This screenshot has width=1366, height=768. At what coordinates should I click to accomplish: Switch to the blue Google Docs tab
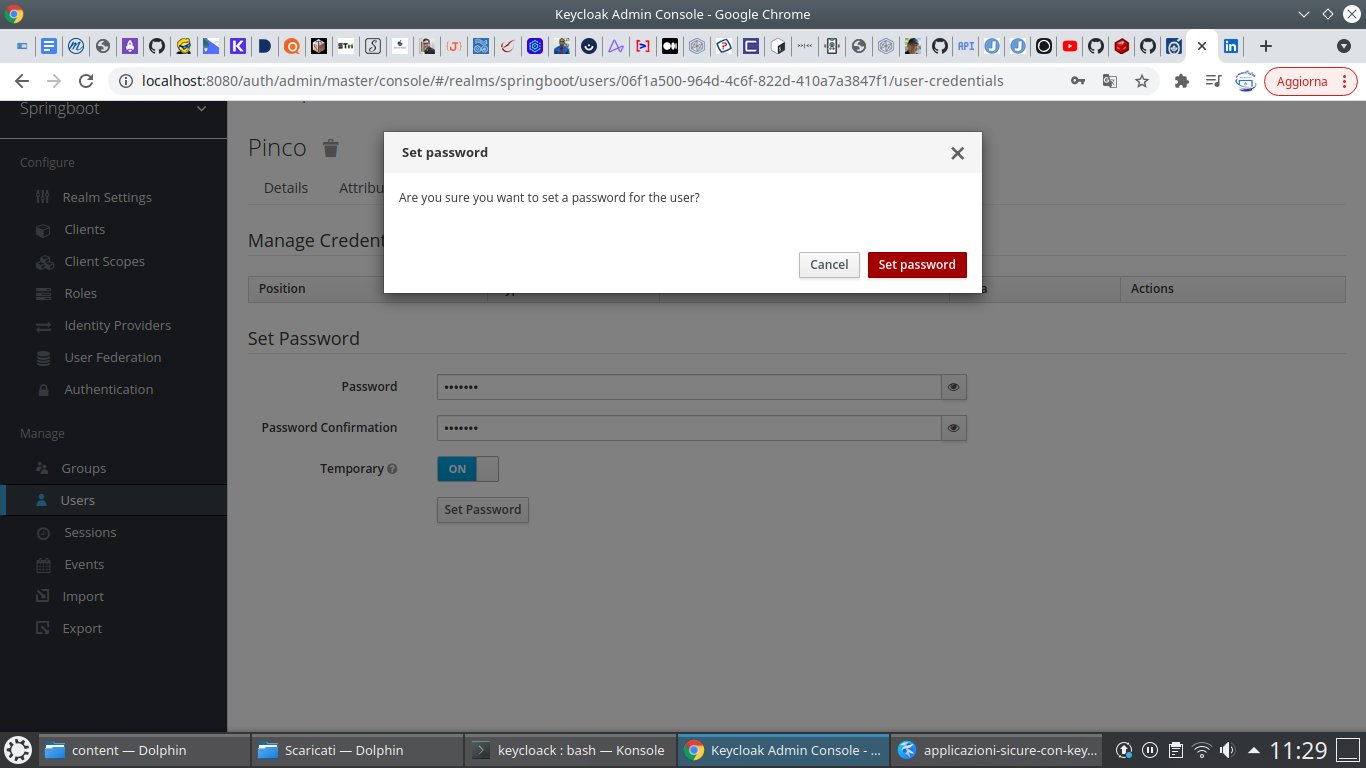coord(49,46)
